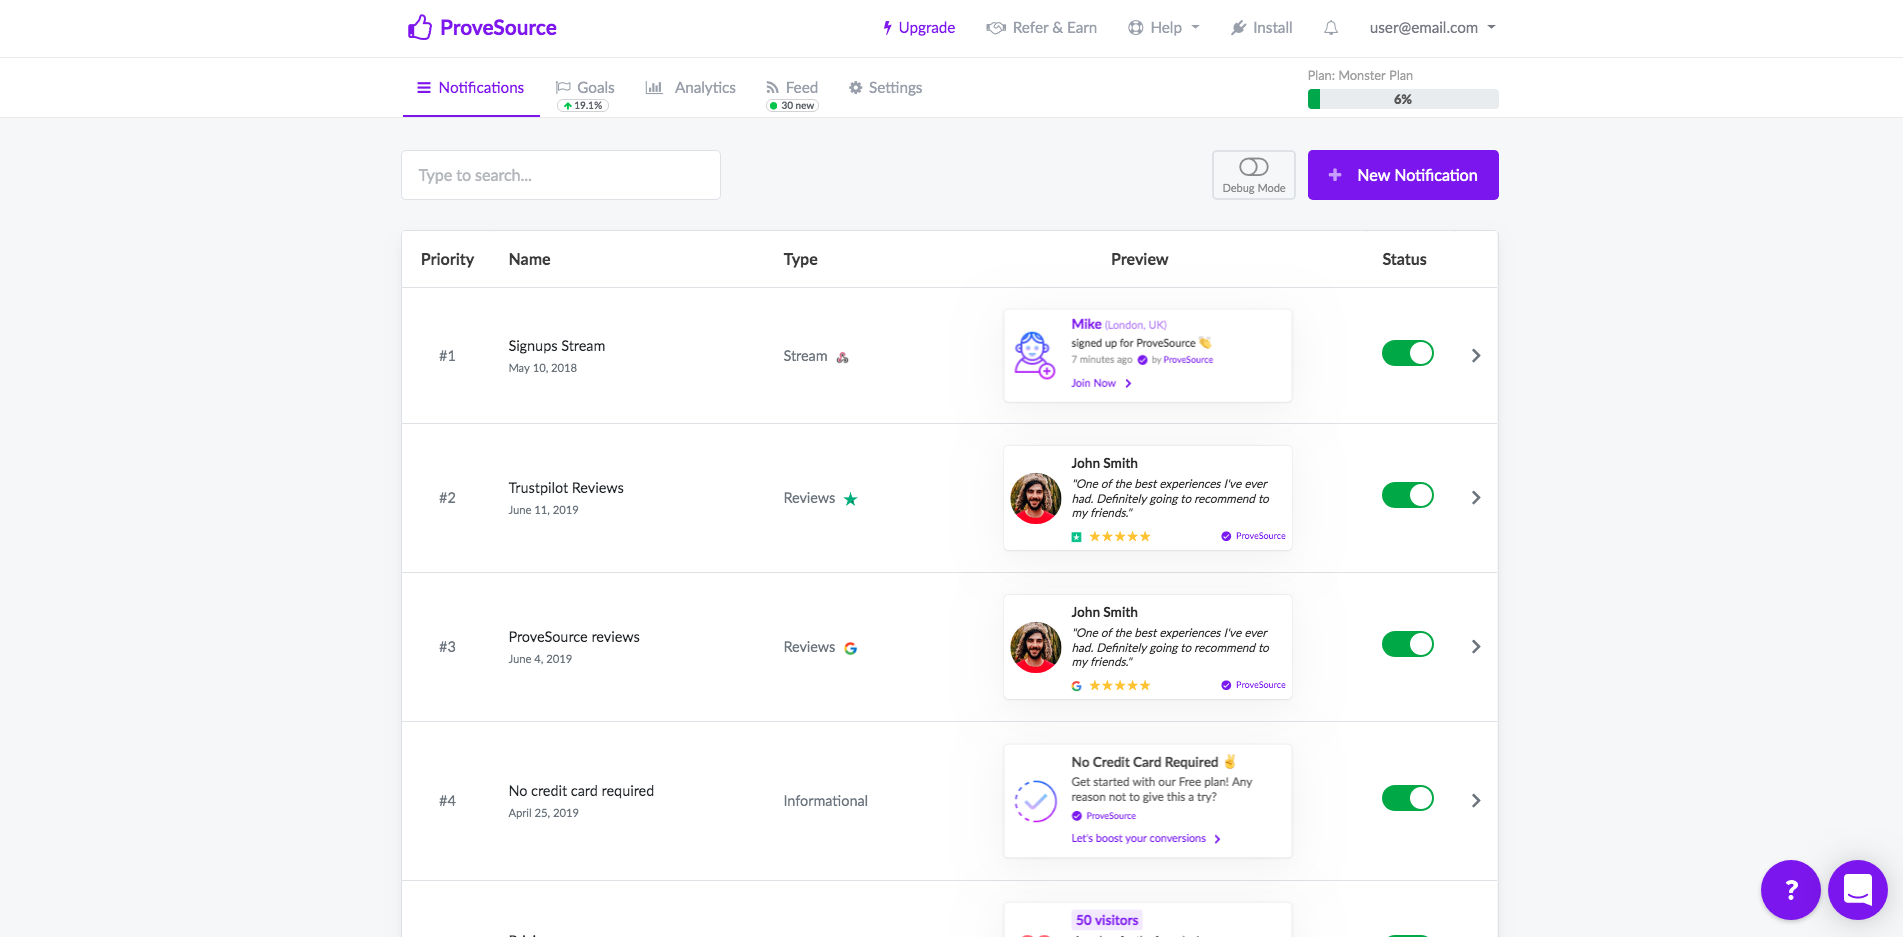Click the June 11, 2019 date
The image size is (1903, 937).
pos(543,510)
